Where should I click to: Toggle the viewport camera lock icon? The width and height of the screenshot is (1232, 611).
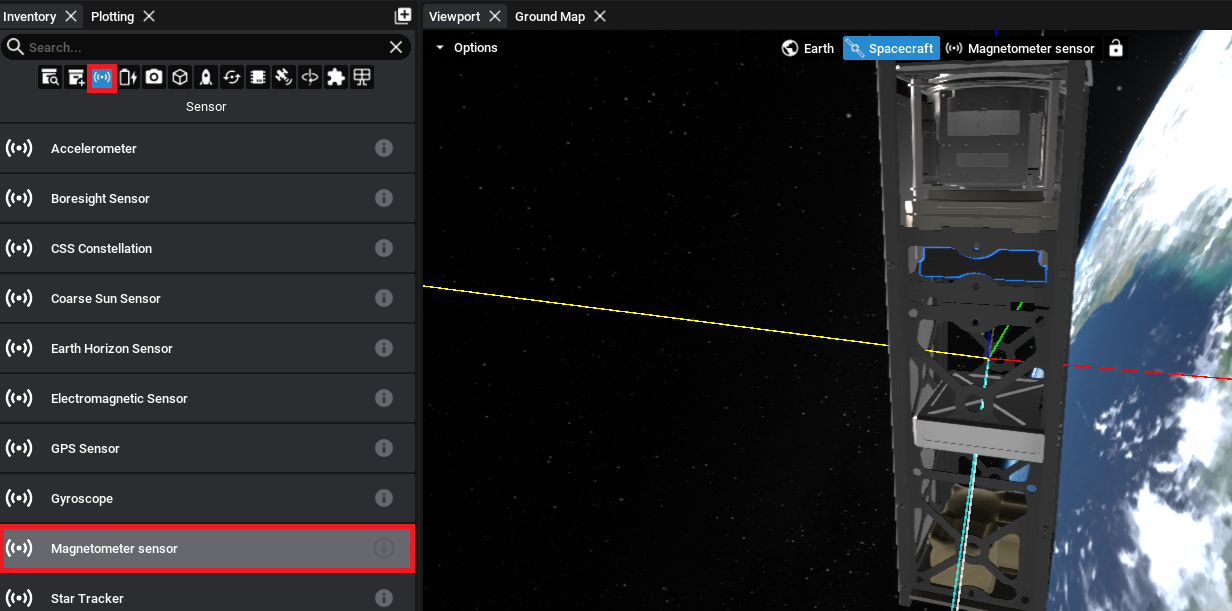tap(1116, 48)
